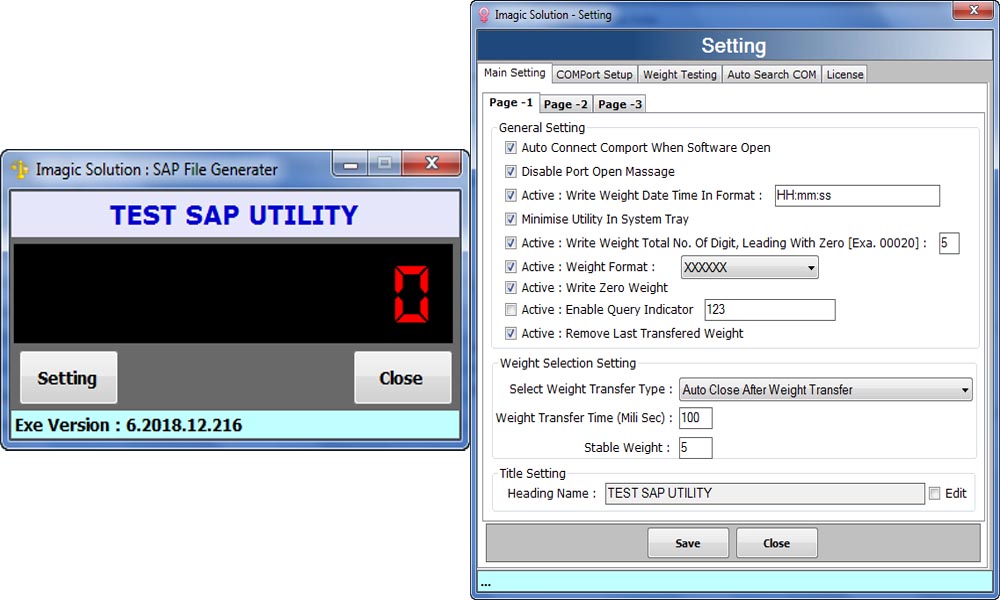Select the Page -1 sub-tab

click(511, 103)
